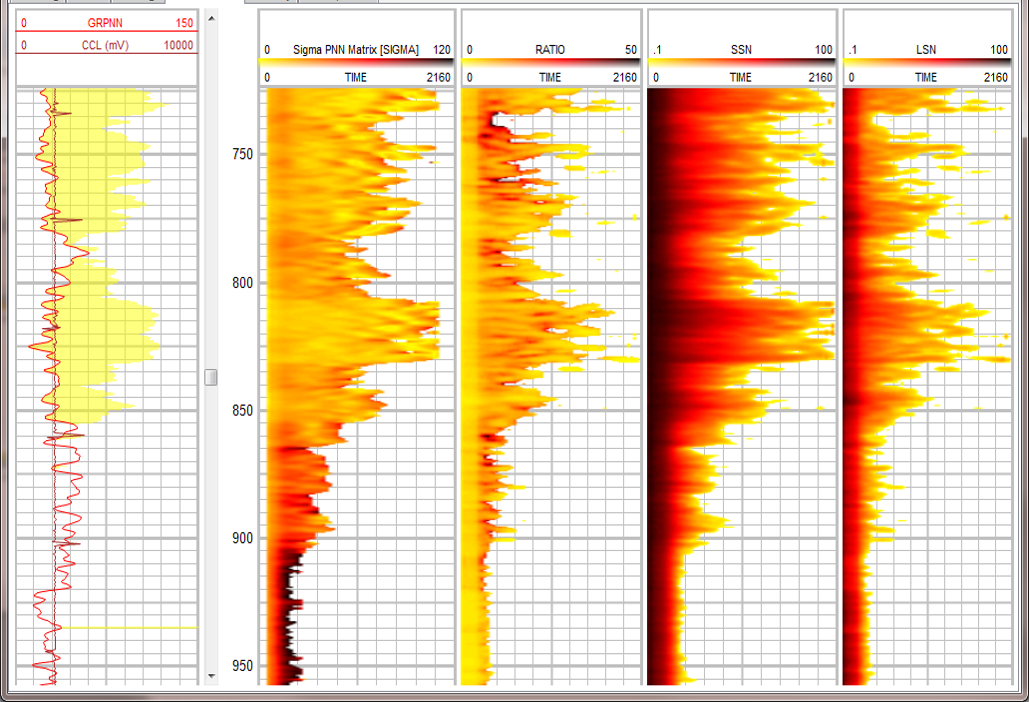The image size is (1029, 702).
Task: Click the scroll-up arrow of the log scrollbar
Action: [211, 17]
